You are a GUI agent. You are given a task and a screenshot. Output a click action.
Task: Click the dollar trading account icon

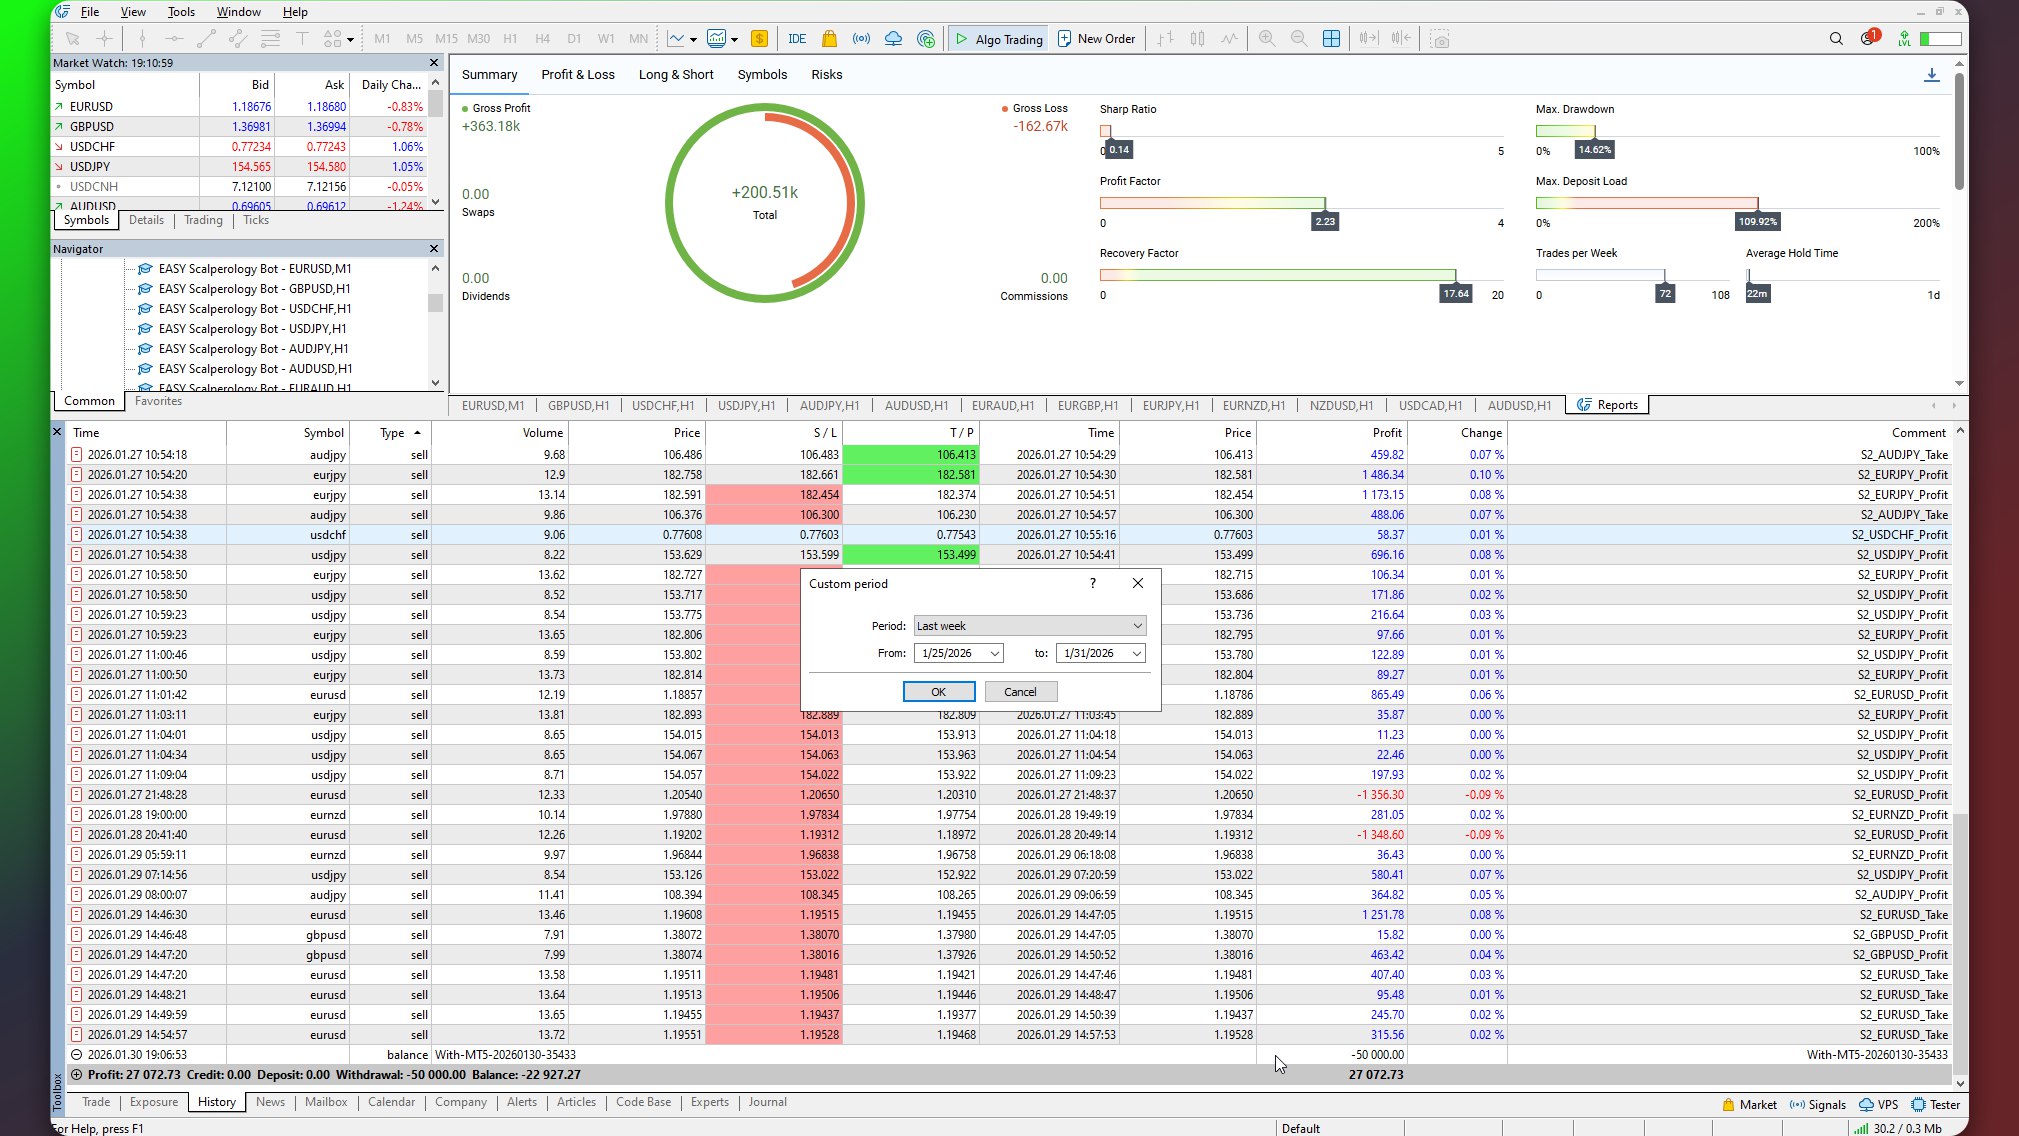click(x=759, y=39)
